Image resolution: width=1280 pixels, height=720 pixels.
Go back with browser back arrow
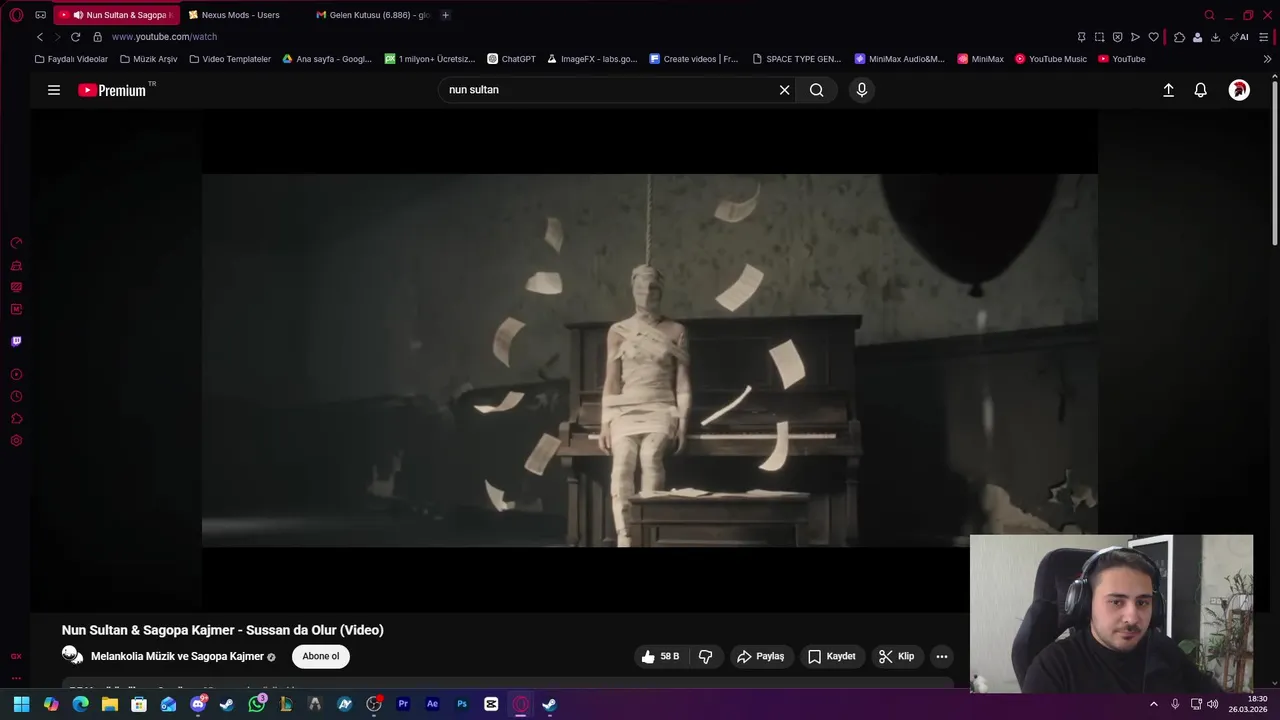40,37
